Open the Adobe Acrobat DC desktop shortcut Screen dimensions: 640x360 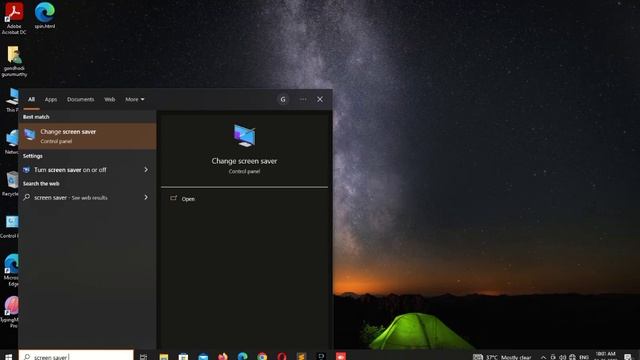[14, 18]
